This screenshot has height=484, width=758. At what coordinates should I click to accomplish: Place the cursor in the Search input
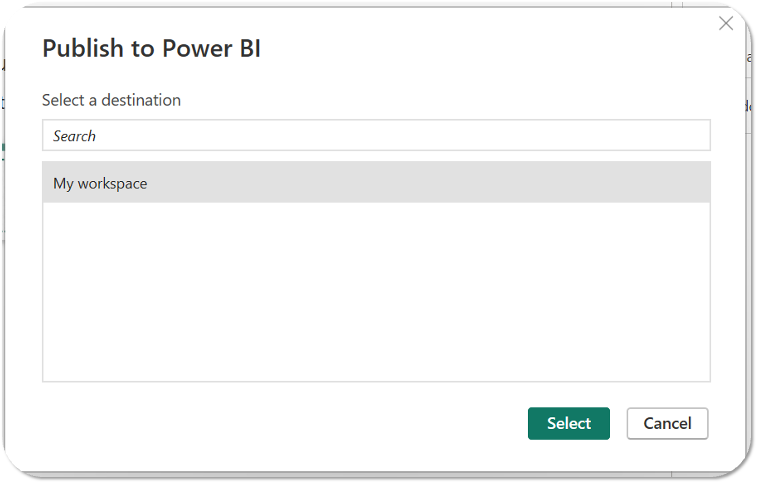[x=376, y=135]
